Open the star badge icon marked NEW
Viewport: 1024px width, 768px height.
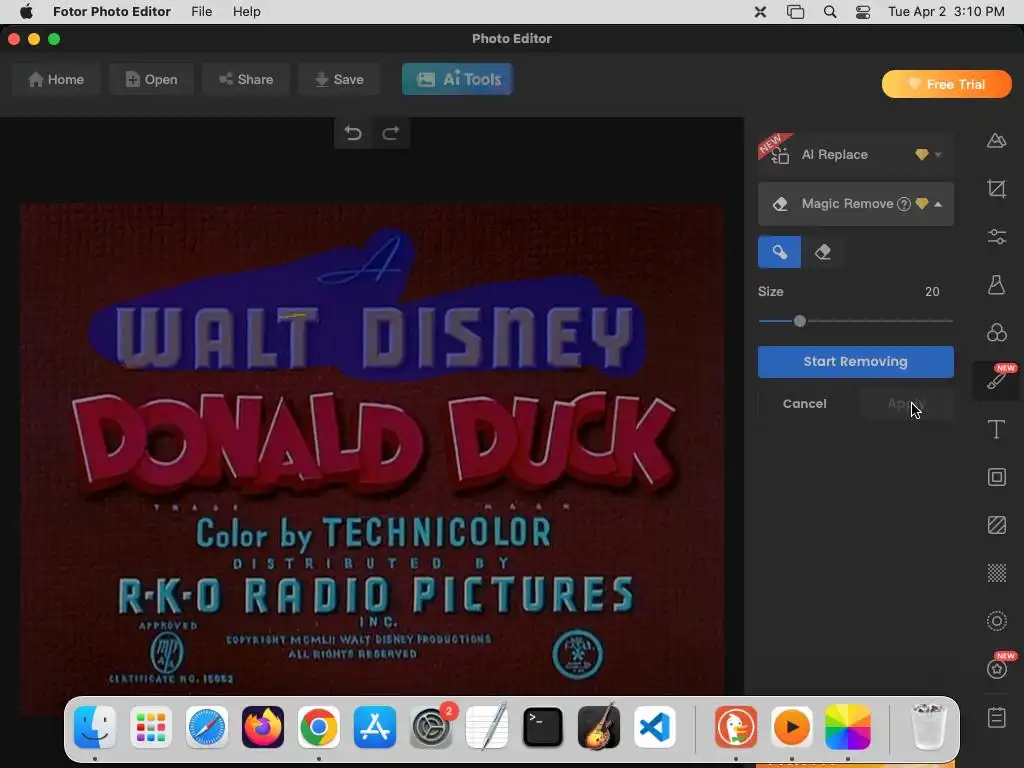click(997, 667)
